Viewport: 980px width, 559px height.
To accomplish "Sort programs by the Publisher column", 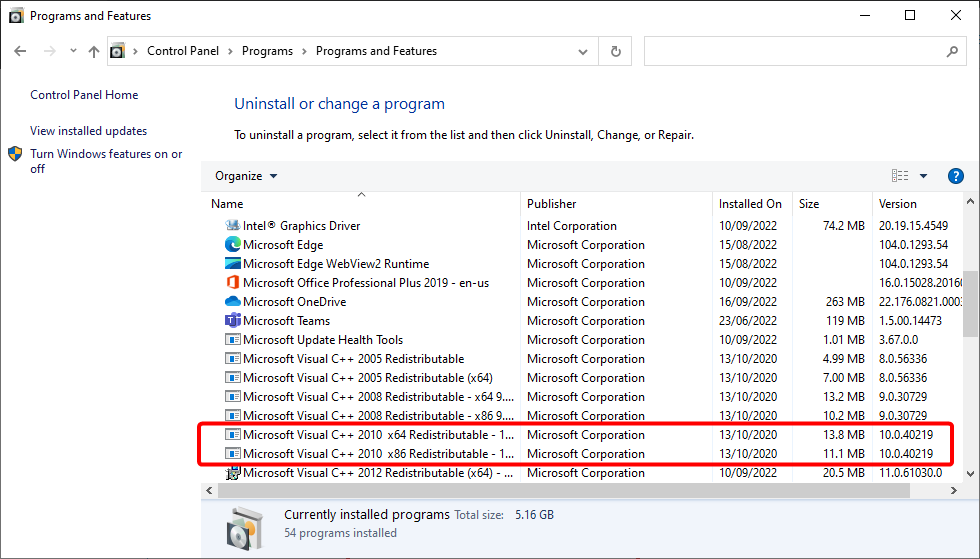I will (552, 204).
